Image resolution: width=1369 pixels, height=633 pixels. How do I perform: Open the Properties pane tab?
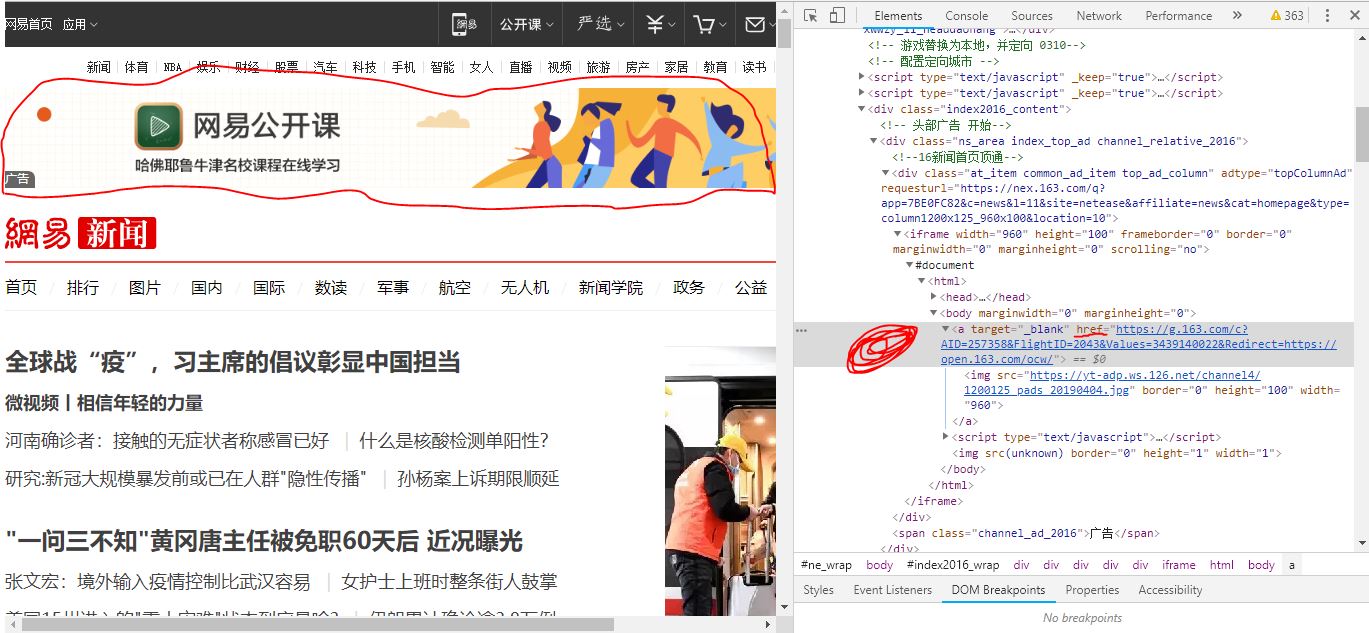pos(1092,590)
